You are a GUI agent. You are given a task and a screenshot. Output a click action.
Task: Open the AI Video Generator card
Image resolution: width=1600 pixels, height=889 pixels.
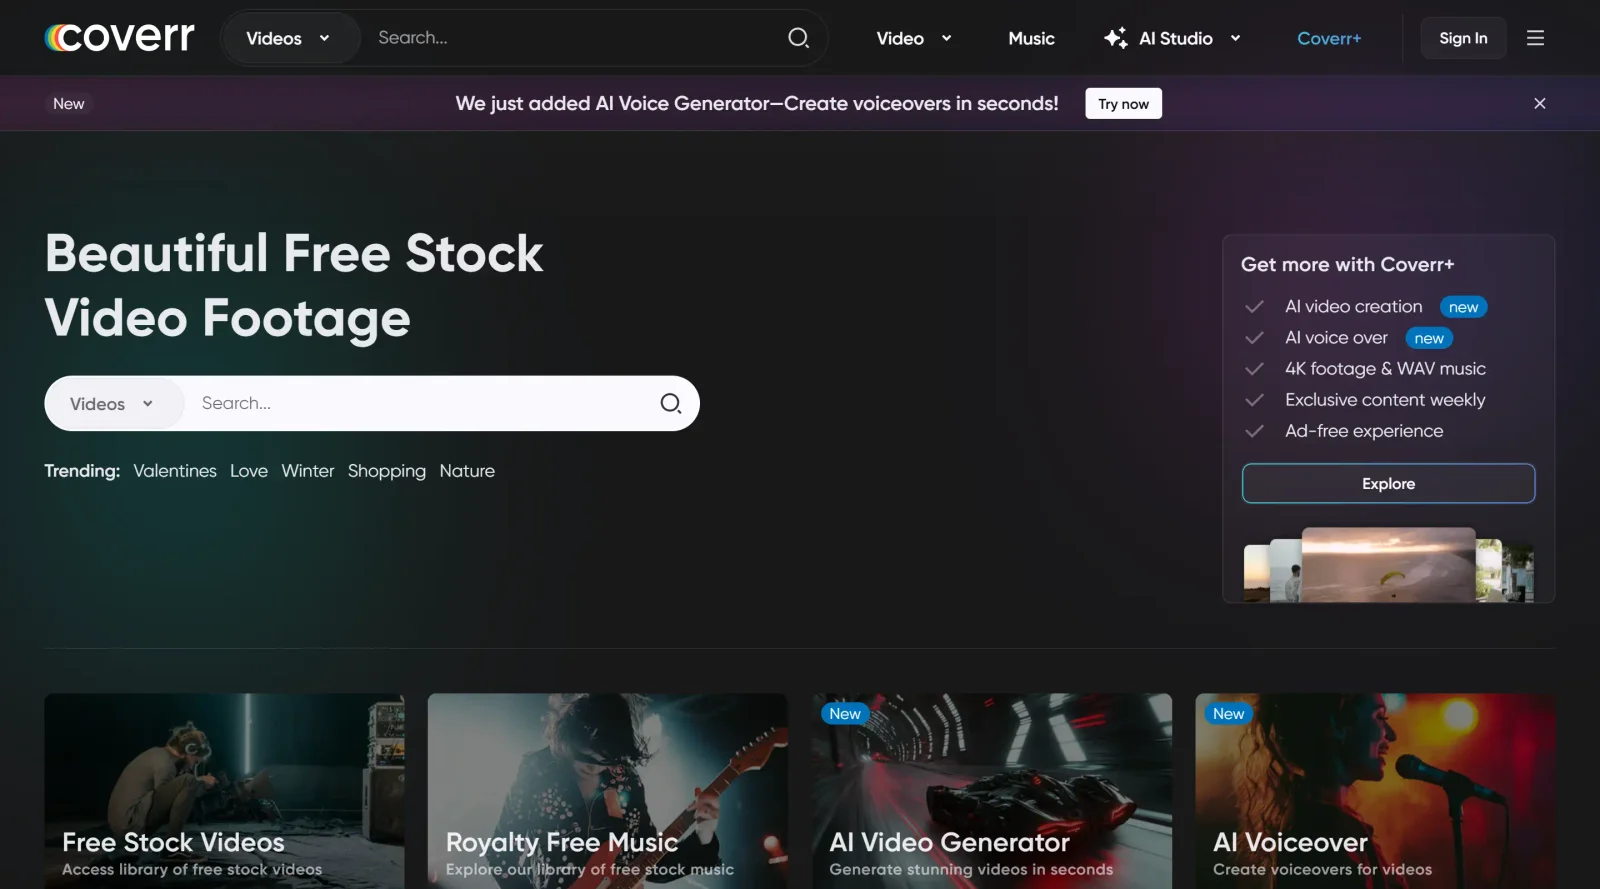point(991,791)
